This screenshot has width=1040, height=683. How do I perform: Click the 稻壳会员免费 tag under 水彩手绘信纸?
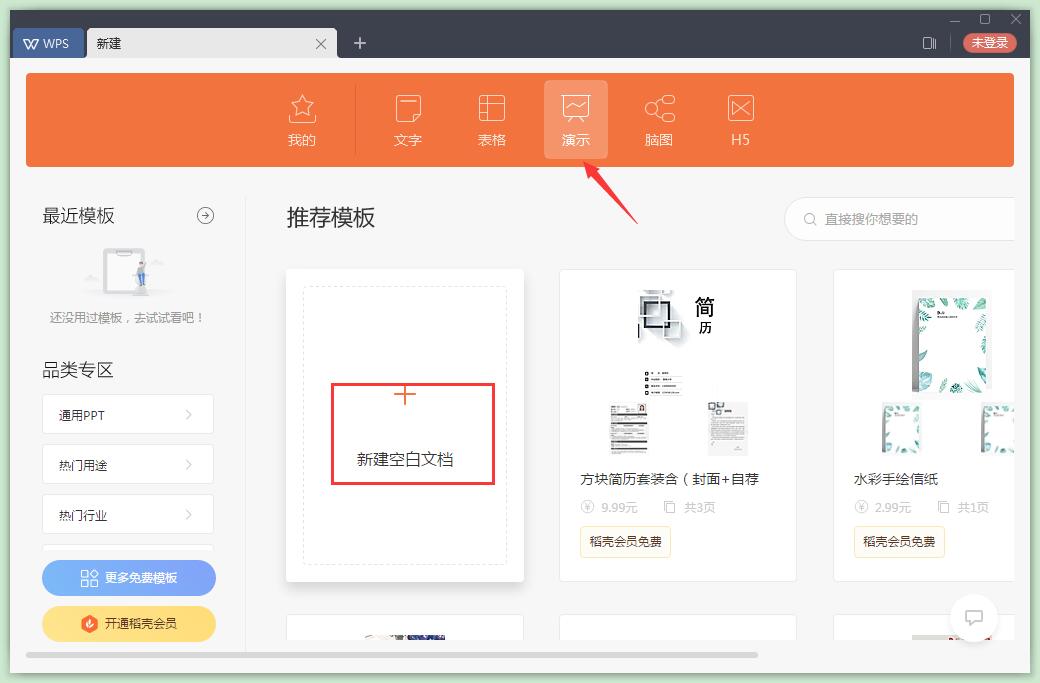point(899,542)
